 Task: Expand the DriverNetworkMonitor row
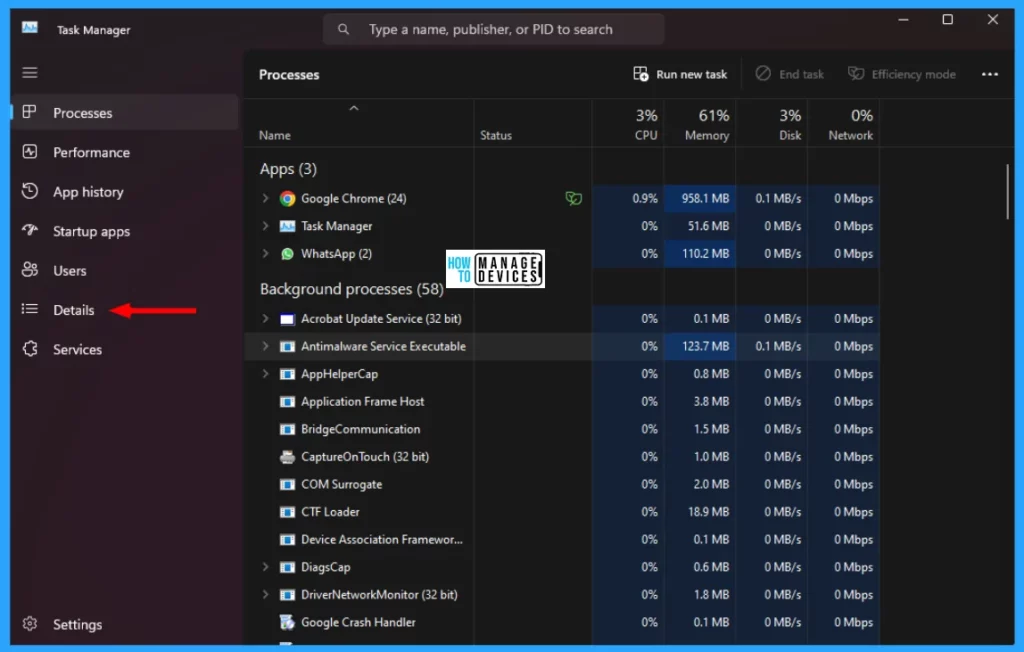click(x=265, y=594)
